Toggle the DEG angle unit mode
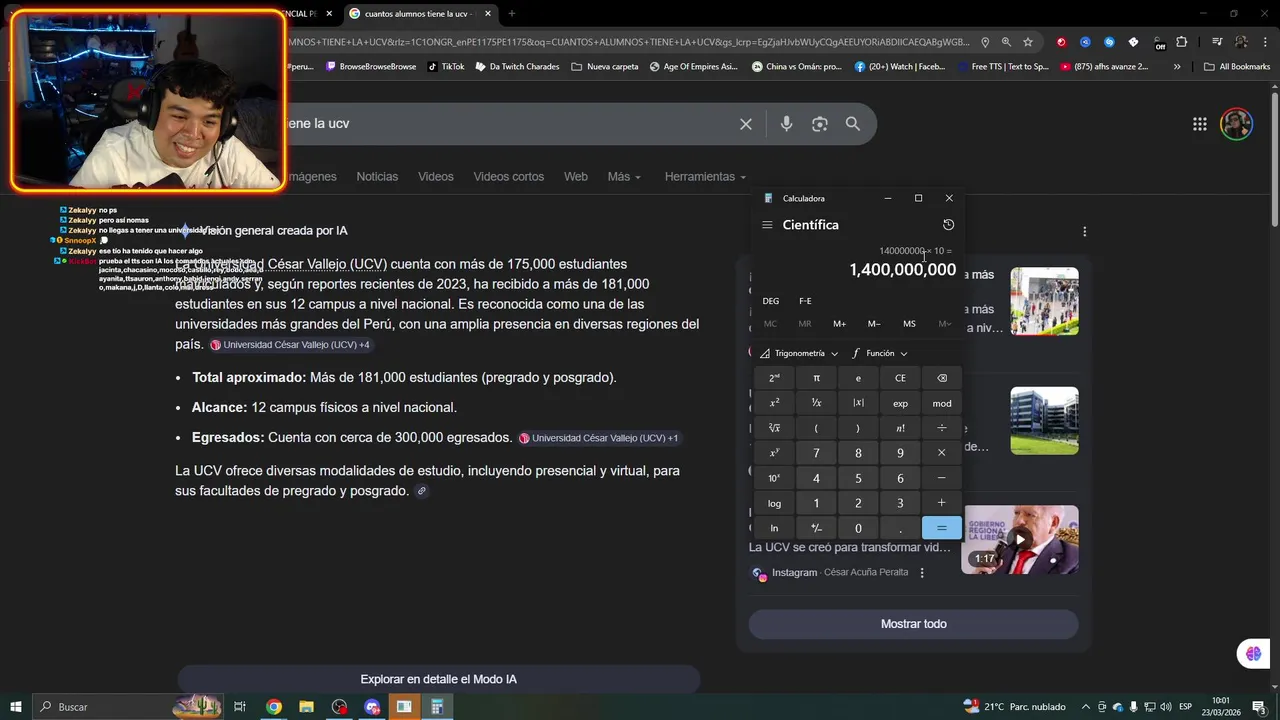This screenshot has width=1280, height=720. [771, 301]
